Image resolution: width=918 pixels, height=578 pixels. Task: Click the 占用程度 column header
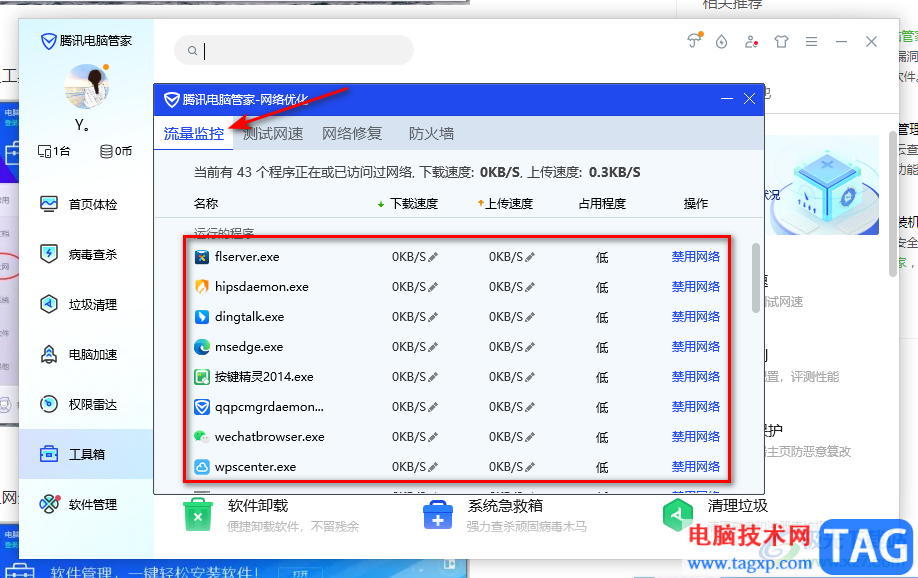pos(602,204)
